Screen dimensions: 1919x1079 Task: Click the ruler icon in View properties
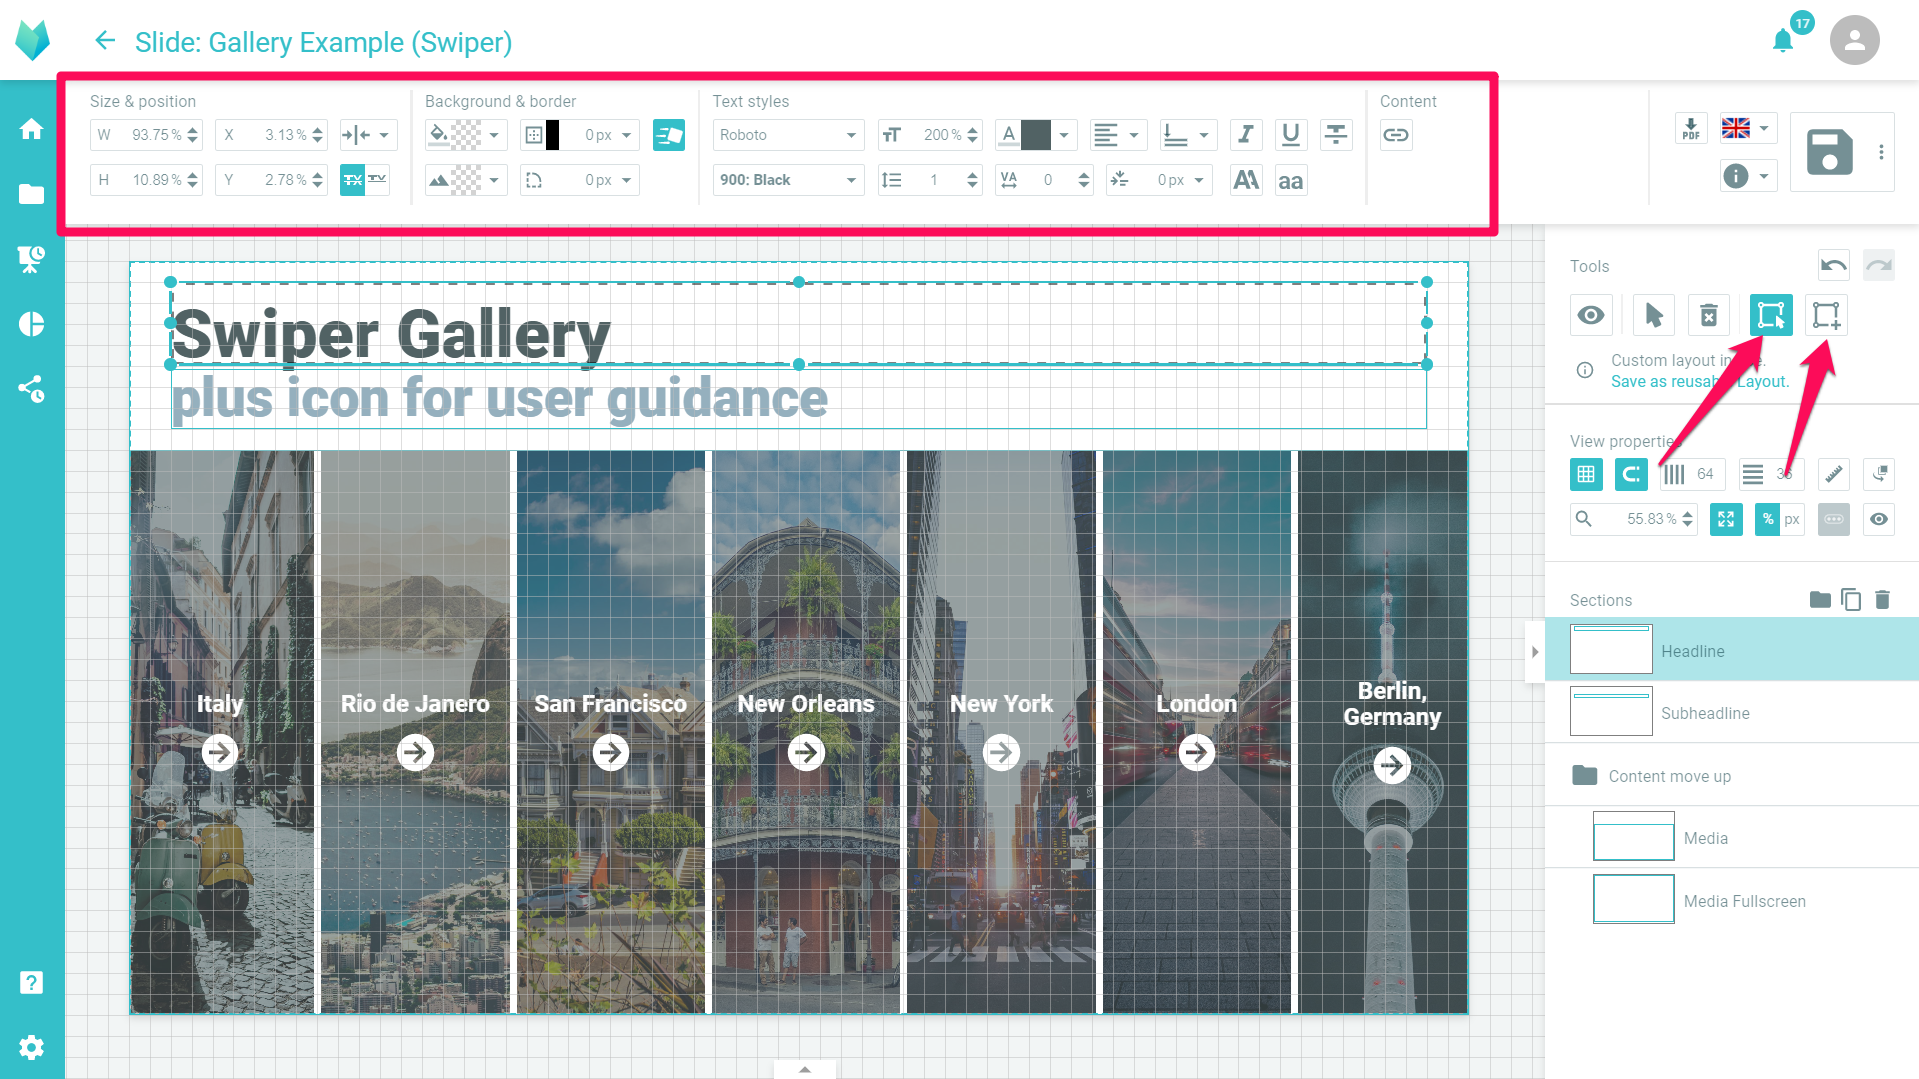point(1834,474)
